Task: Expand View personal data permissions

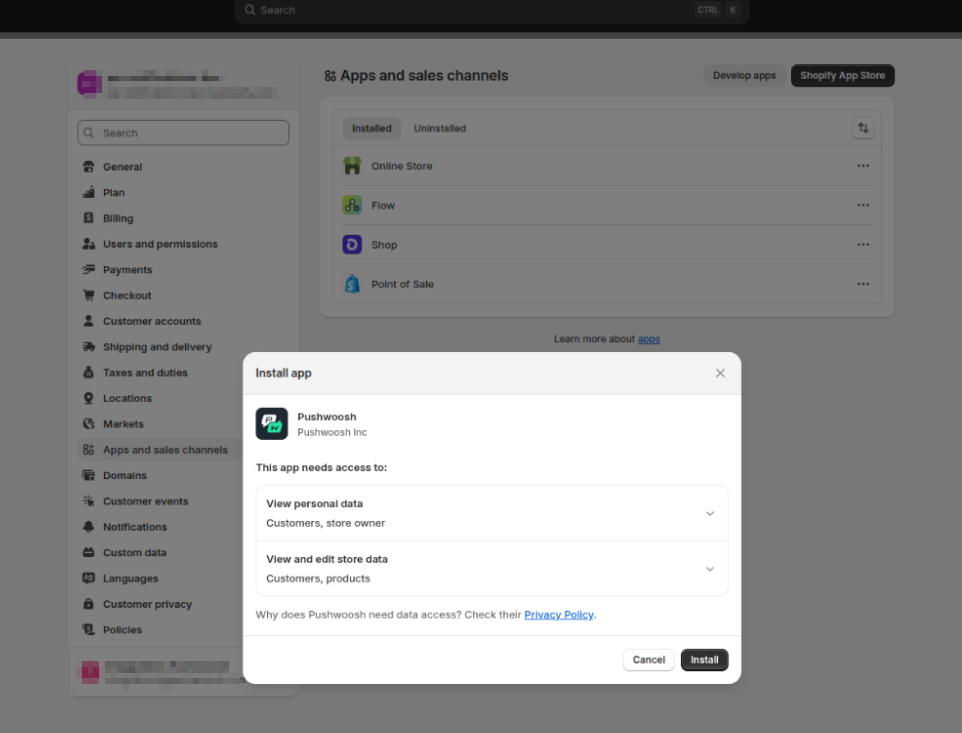Action: (x=492, y=513)
